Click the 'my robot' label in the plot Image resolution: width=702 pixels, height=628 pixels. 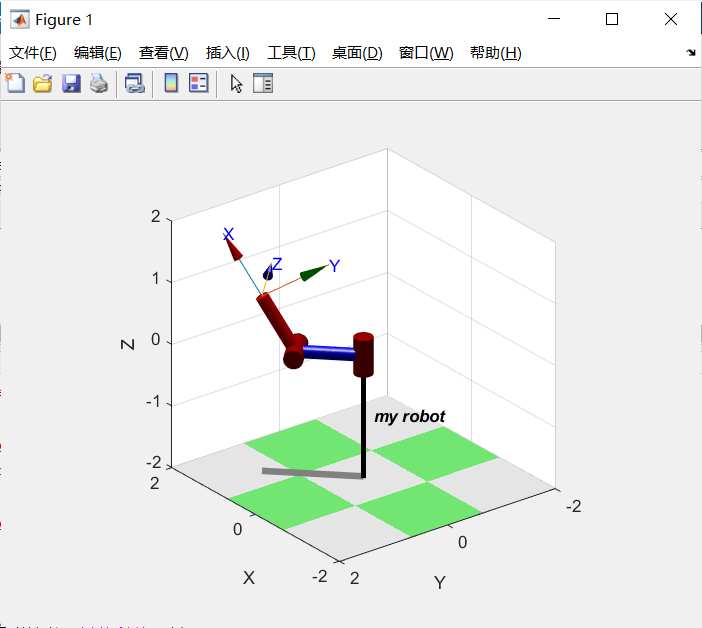point(410,417)
